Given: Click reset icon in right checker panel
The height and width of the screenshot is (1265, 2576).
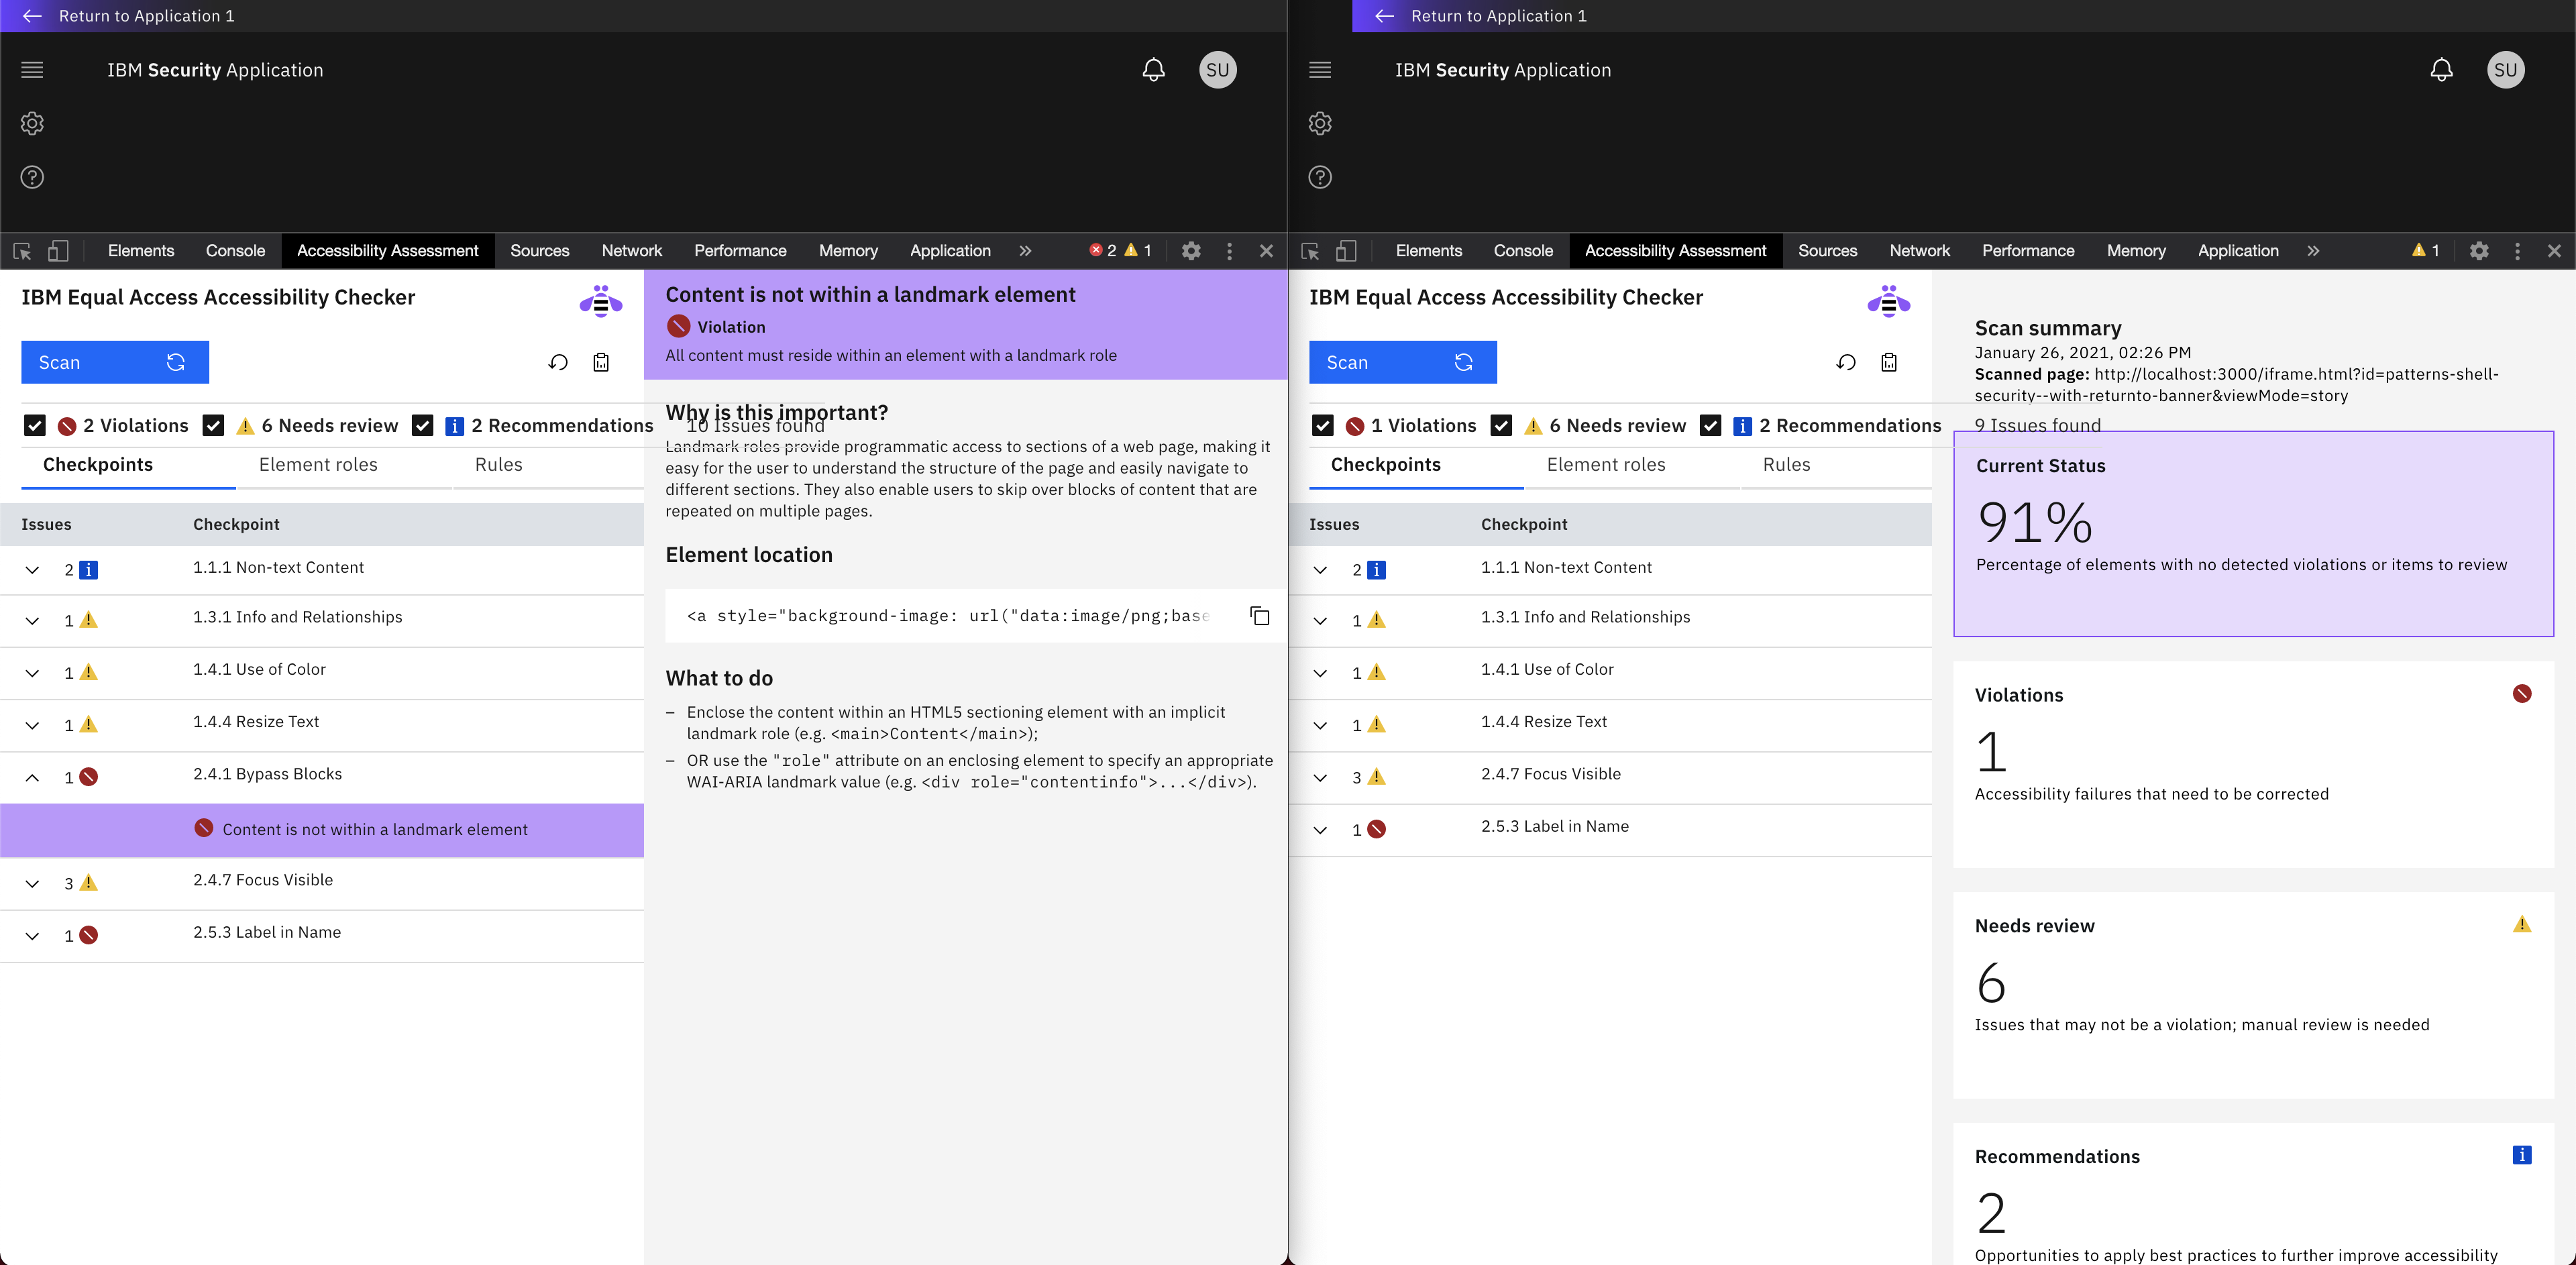Looking at the screenshot, I should coord(1846,362).
